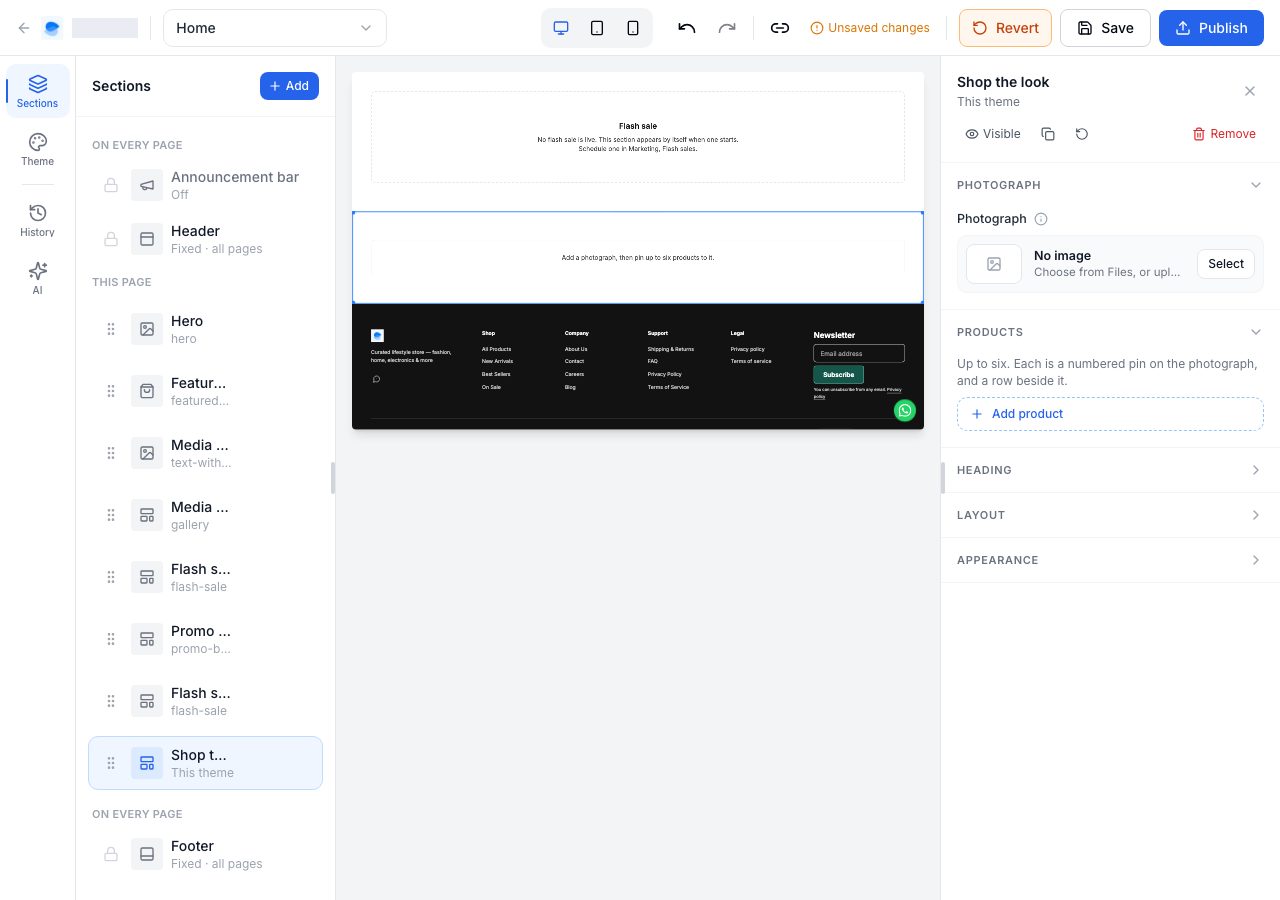This screenshot has height=900, width=1280.
Task: Open the Theme sidebar tab
Action: point(38,149)
